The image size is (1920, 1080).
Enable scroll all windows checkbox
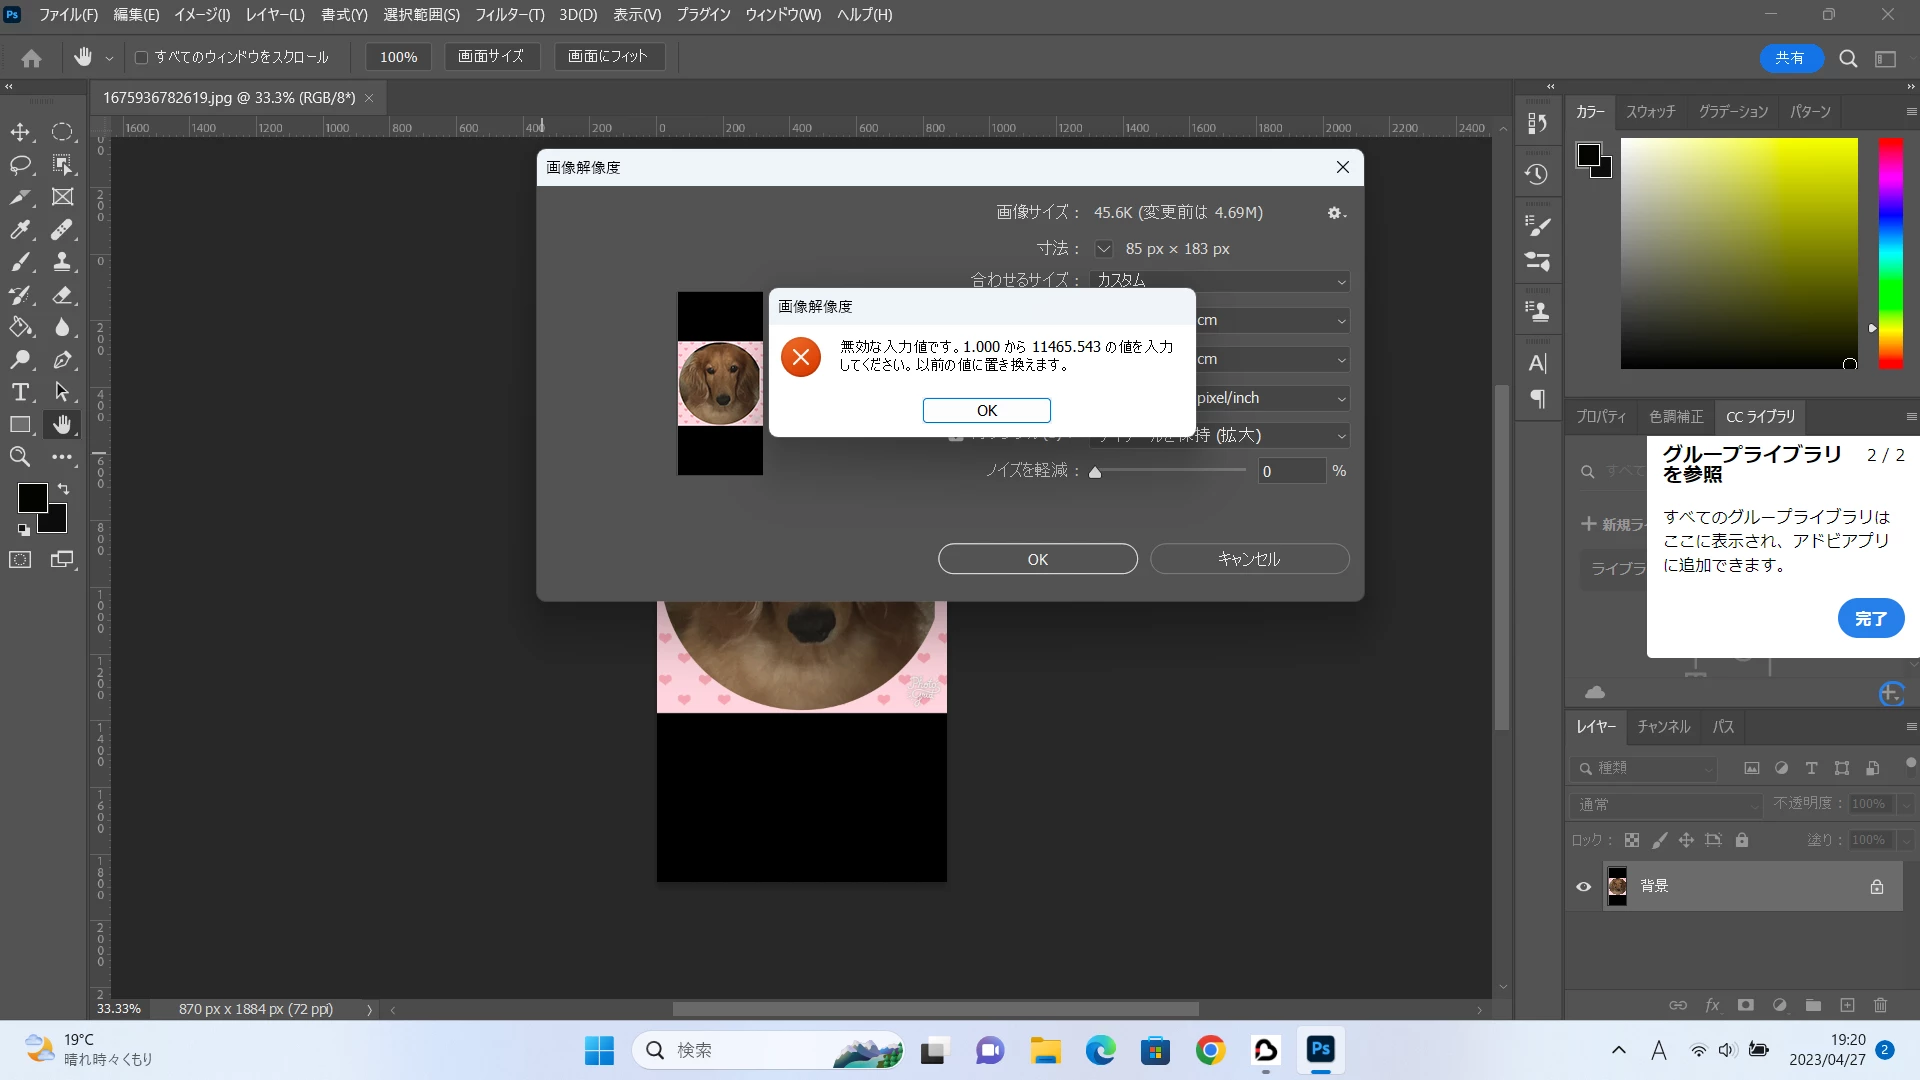[x=142, y=58]
